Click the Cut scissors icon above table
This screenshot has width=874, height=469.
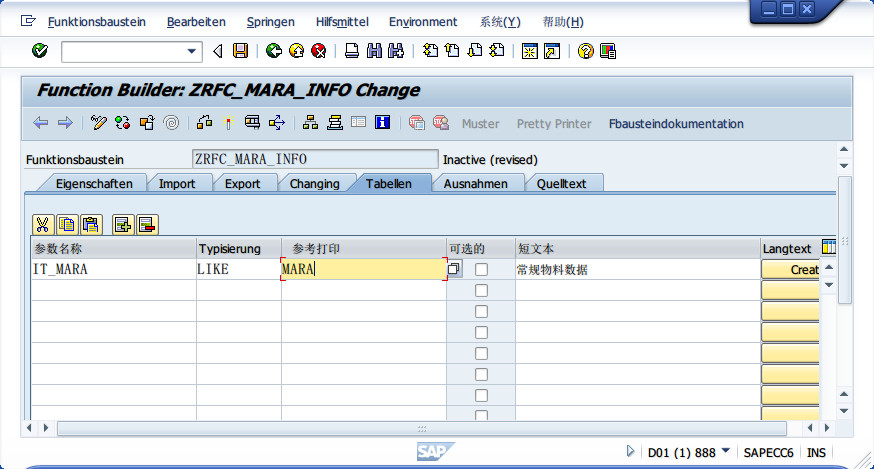coord(42,224)
